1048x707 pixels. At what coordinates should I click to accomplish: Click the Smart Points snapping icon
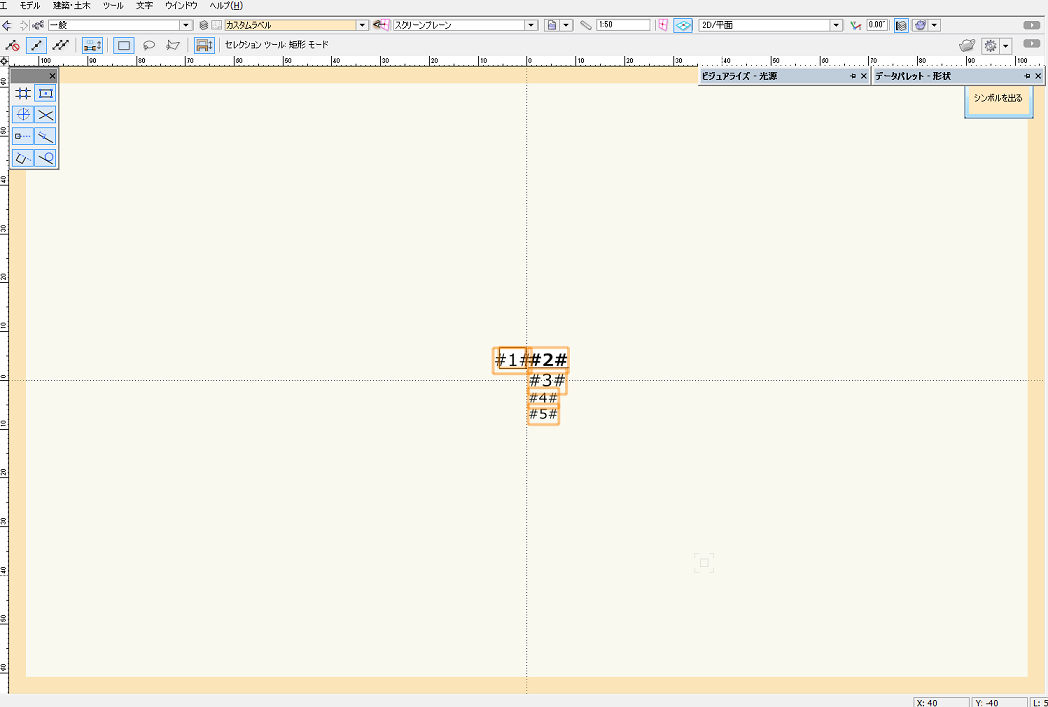(22, 136)
